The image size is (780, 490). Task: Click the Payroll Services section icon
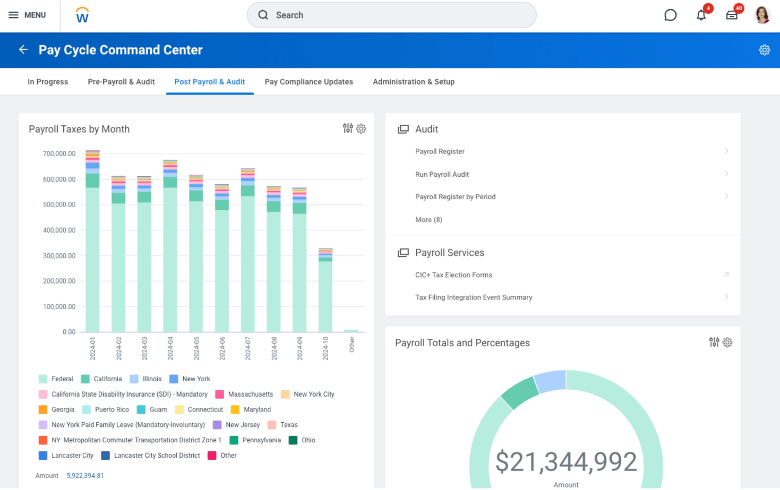(403, 253)
